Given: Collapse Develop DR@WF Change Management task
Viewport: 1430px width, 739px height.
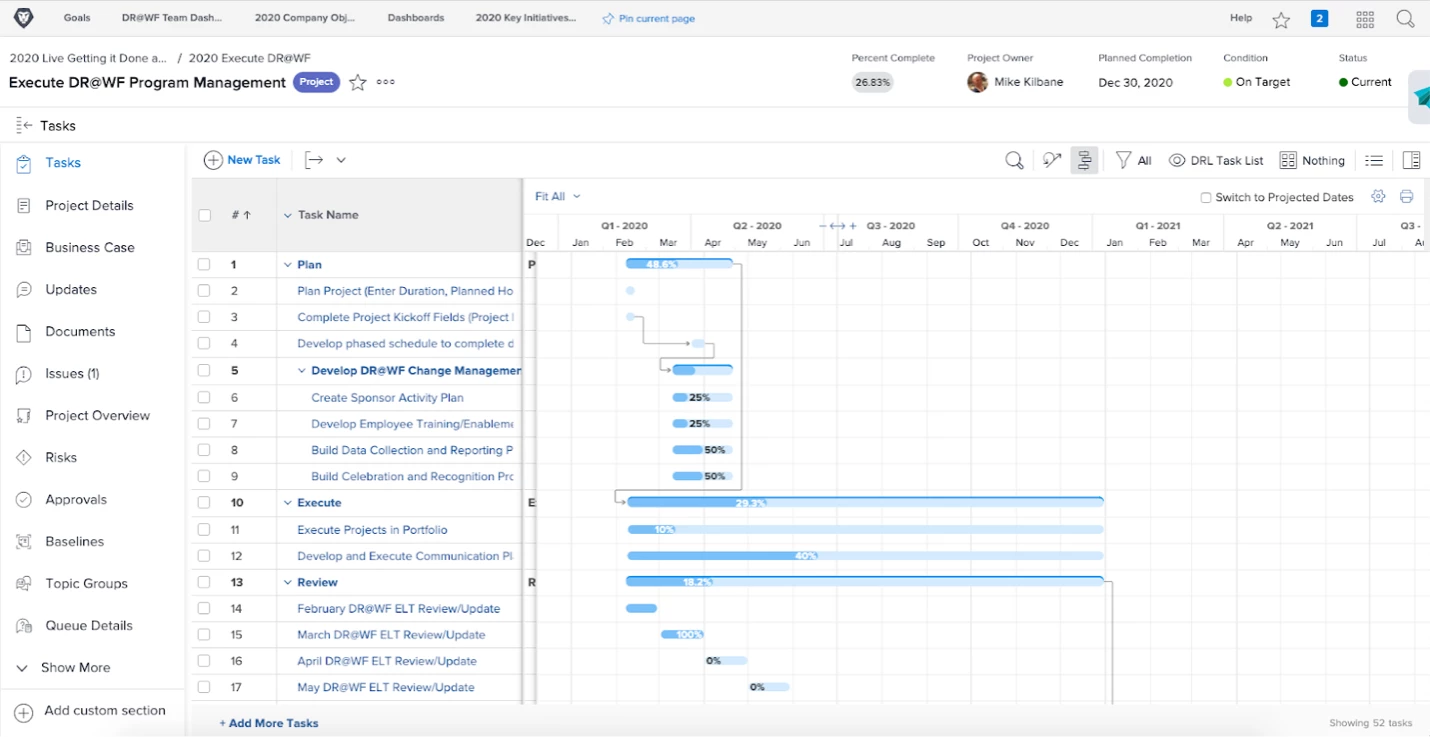Looking at the screenshot, I should point(302,371).
